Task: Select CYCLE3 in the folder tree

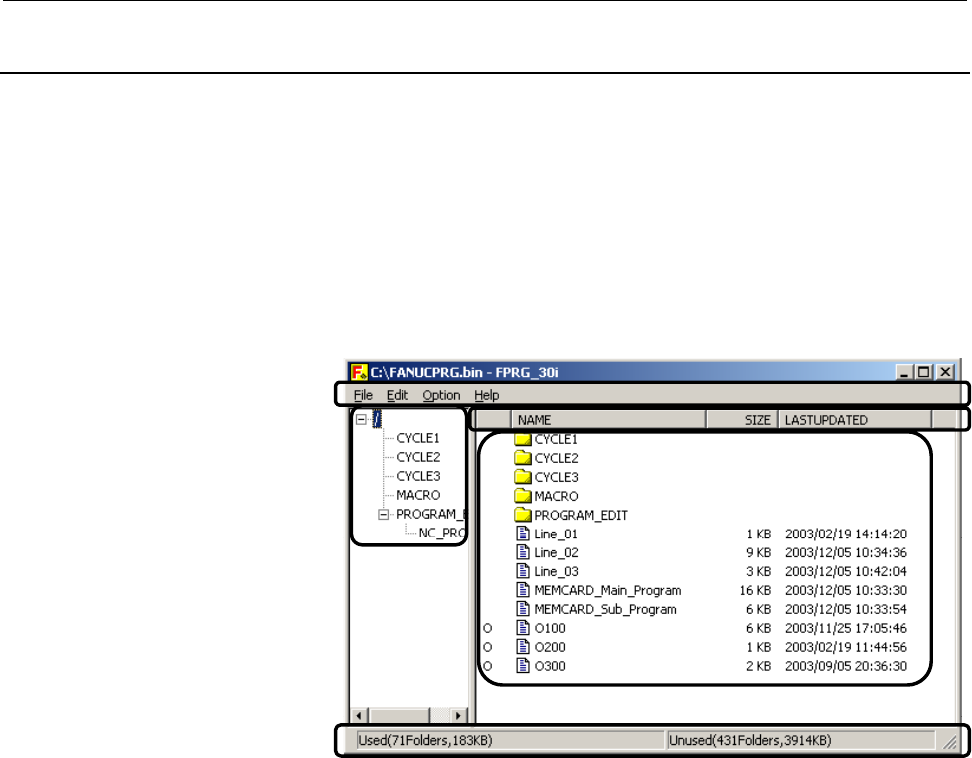Action: pos(418,477)
